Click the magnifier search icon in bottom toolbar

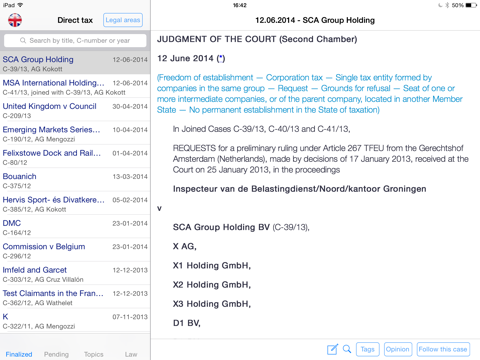coord(347,349)
